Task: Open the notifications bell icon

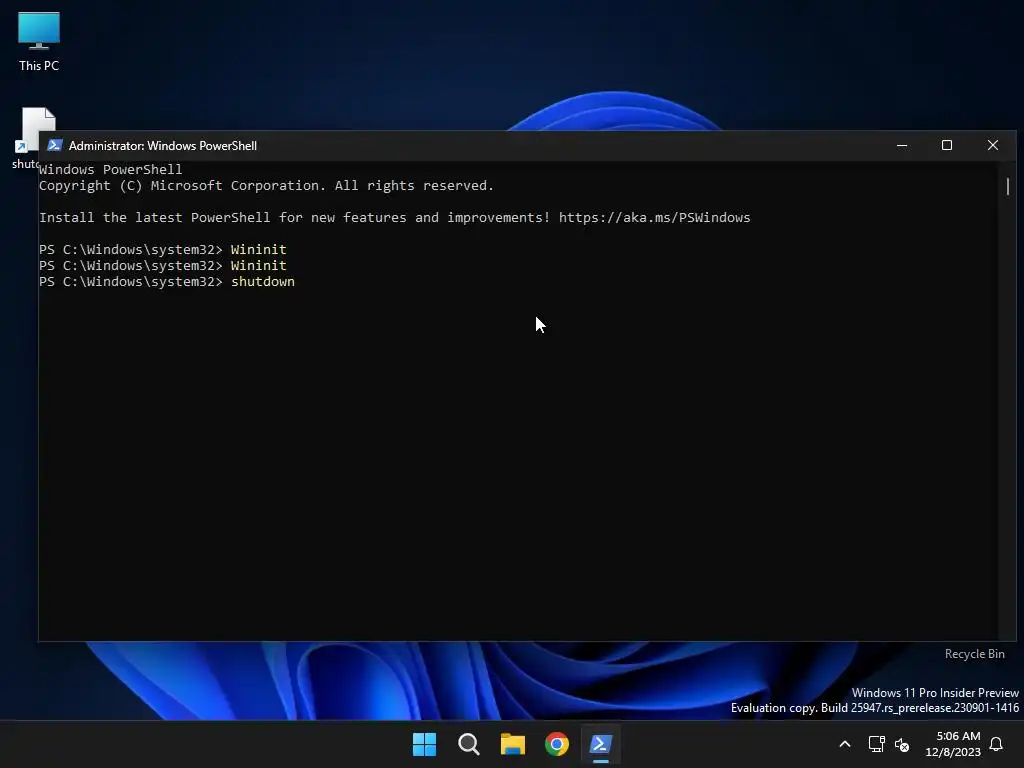Action: click(x=997, y=744)
